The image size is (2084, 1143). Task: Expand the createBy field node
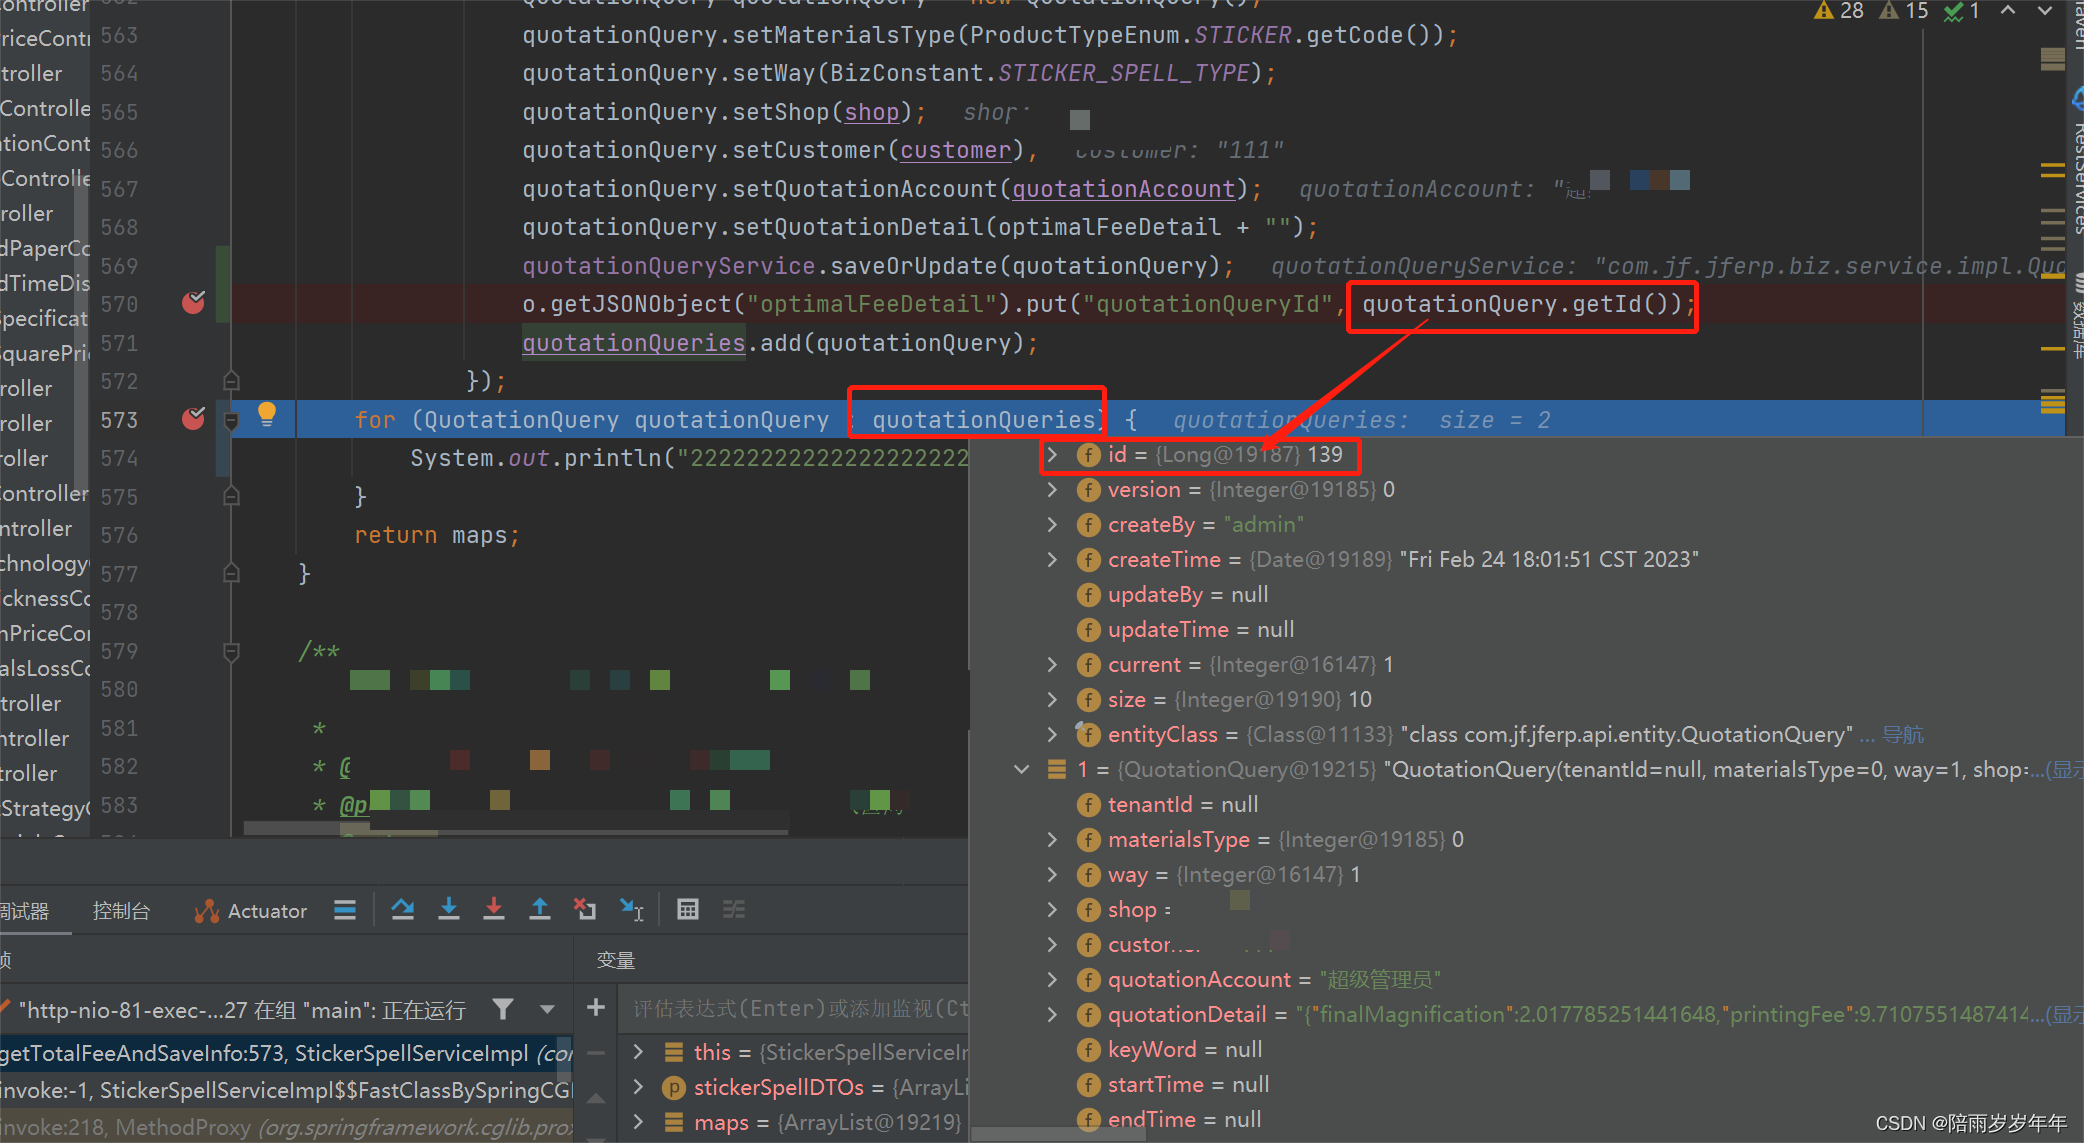click(x=1052, y=524)
